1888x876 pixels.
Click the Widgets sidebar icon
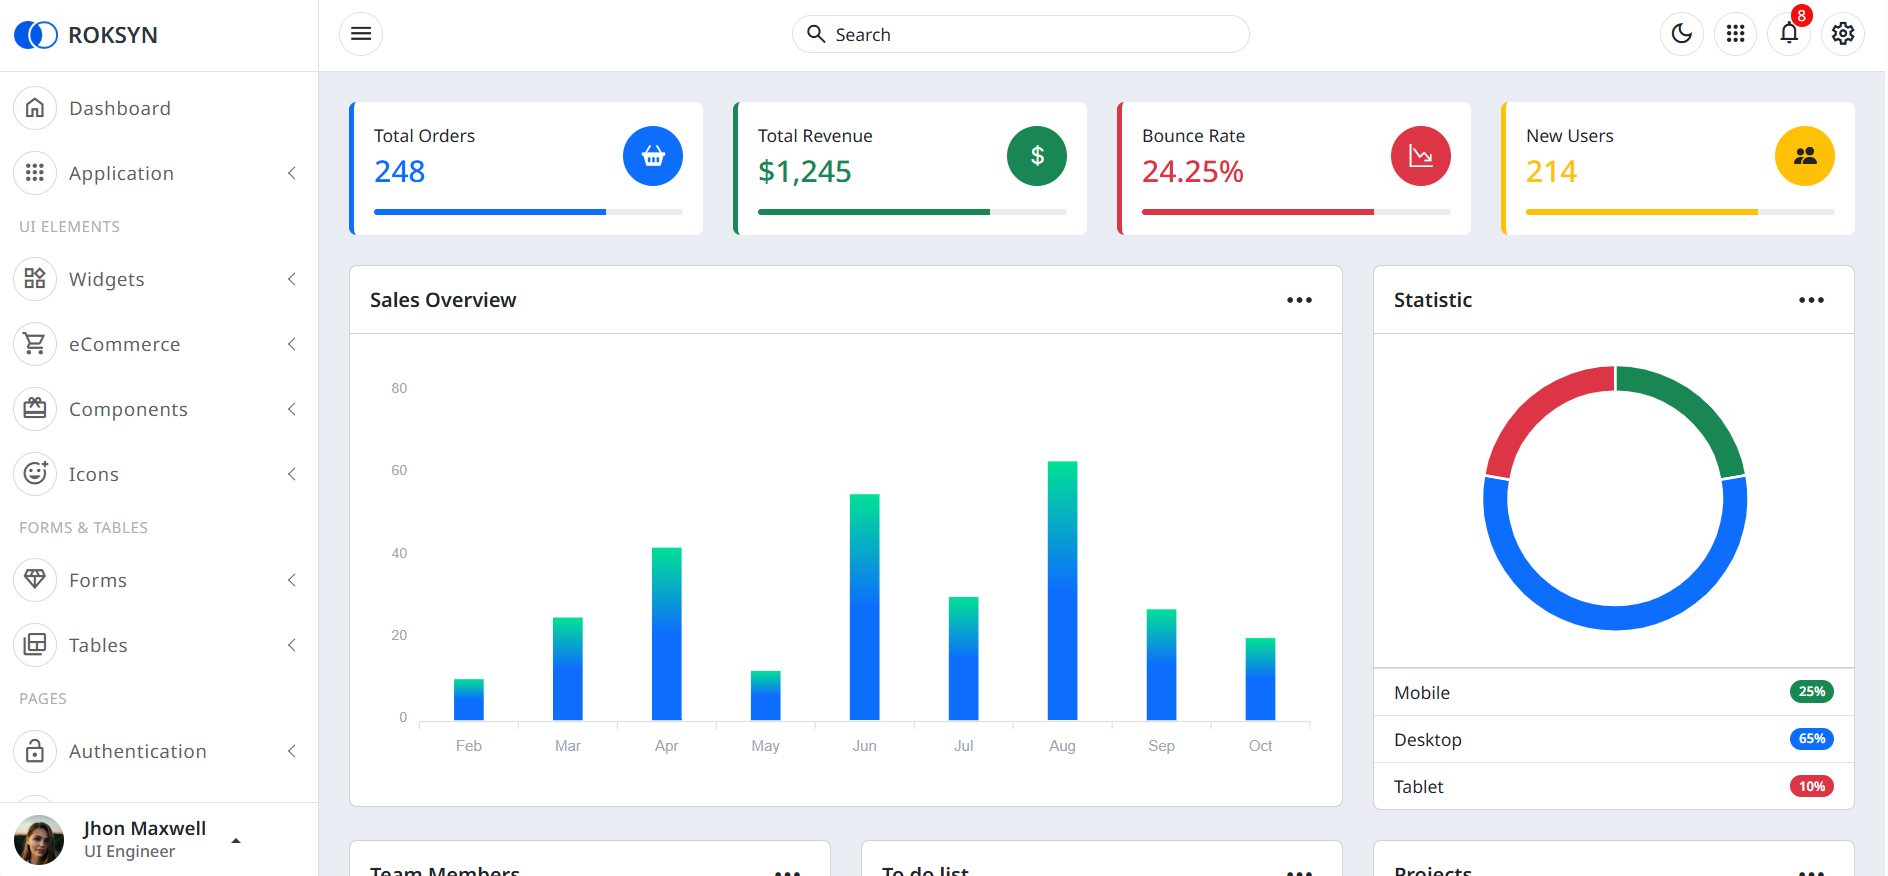pos(35,279)
